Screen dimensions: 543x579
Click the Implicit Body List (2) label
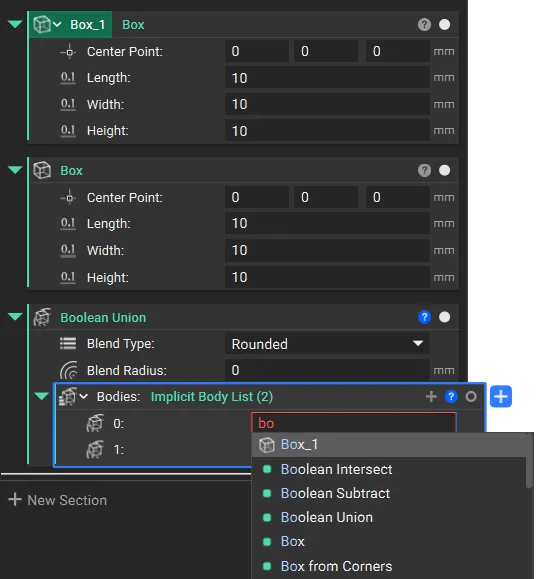tap(212, 397)
